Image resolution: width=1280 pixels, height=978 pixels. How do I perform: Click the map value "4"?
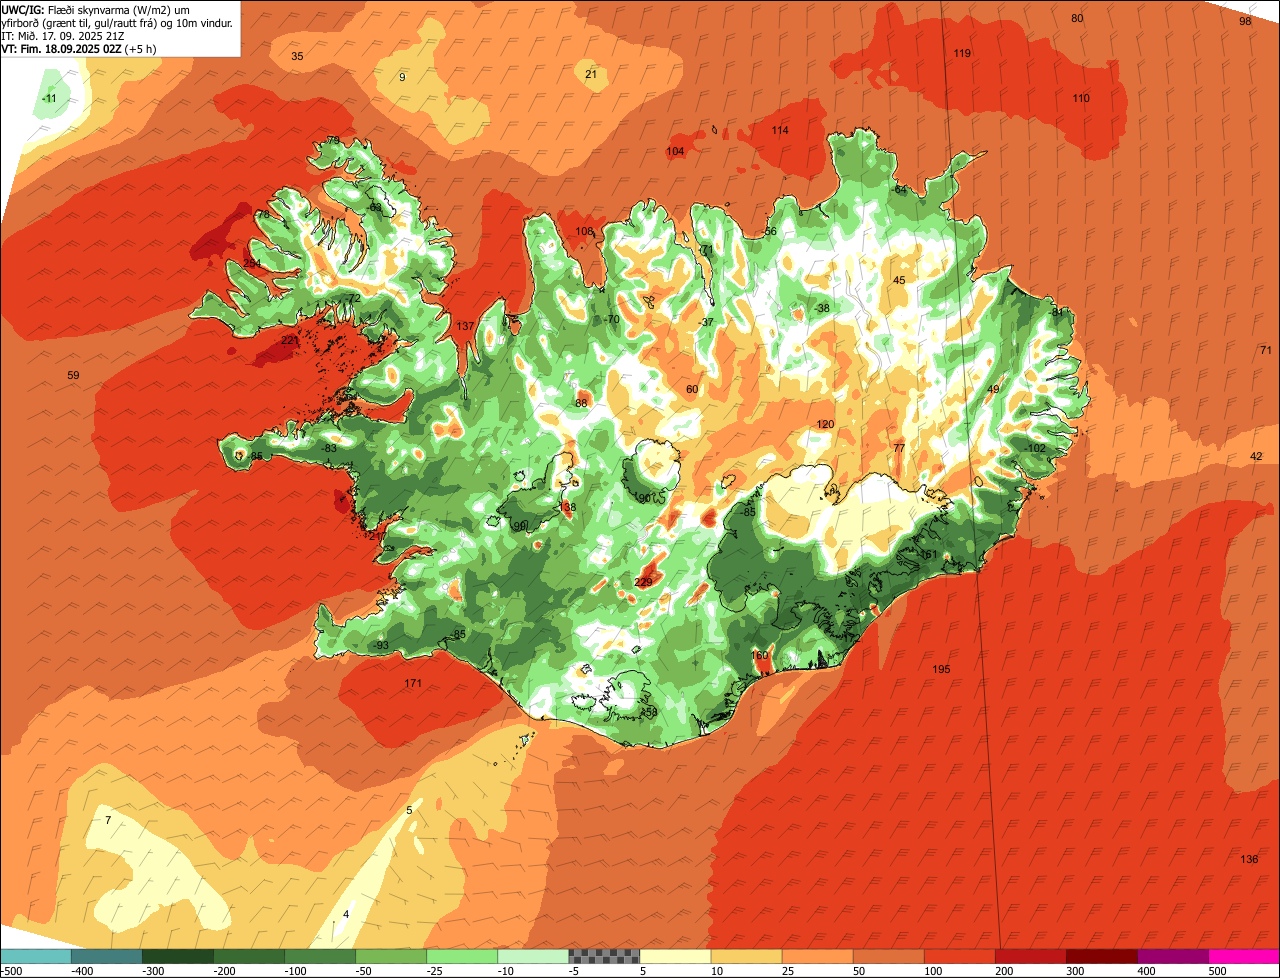pyautogui.click(x=346, y=914)
